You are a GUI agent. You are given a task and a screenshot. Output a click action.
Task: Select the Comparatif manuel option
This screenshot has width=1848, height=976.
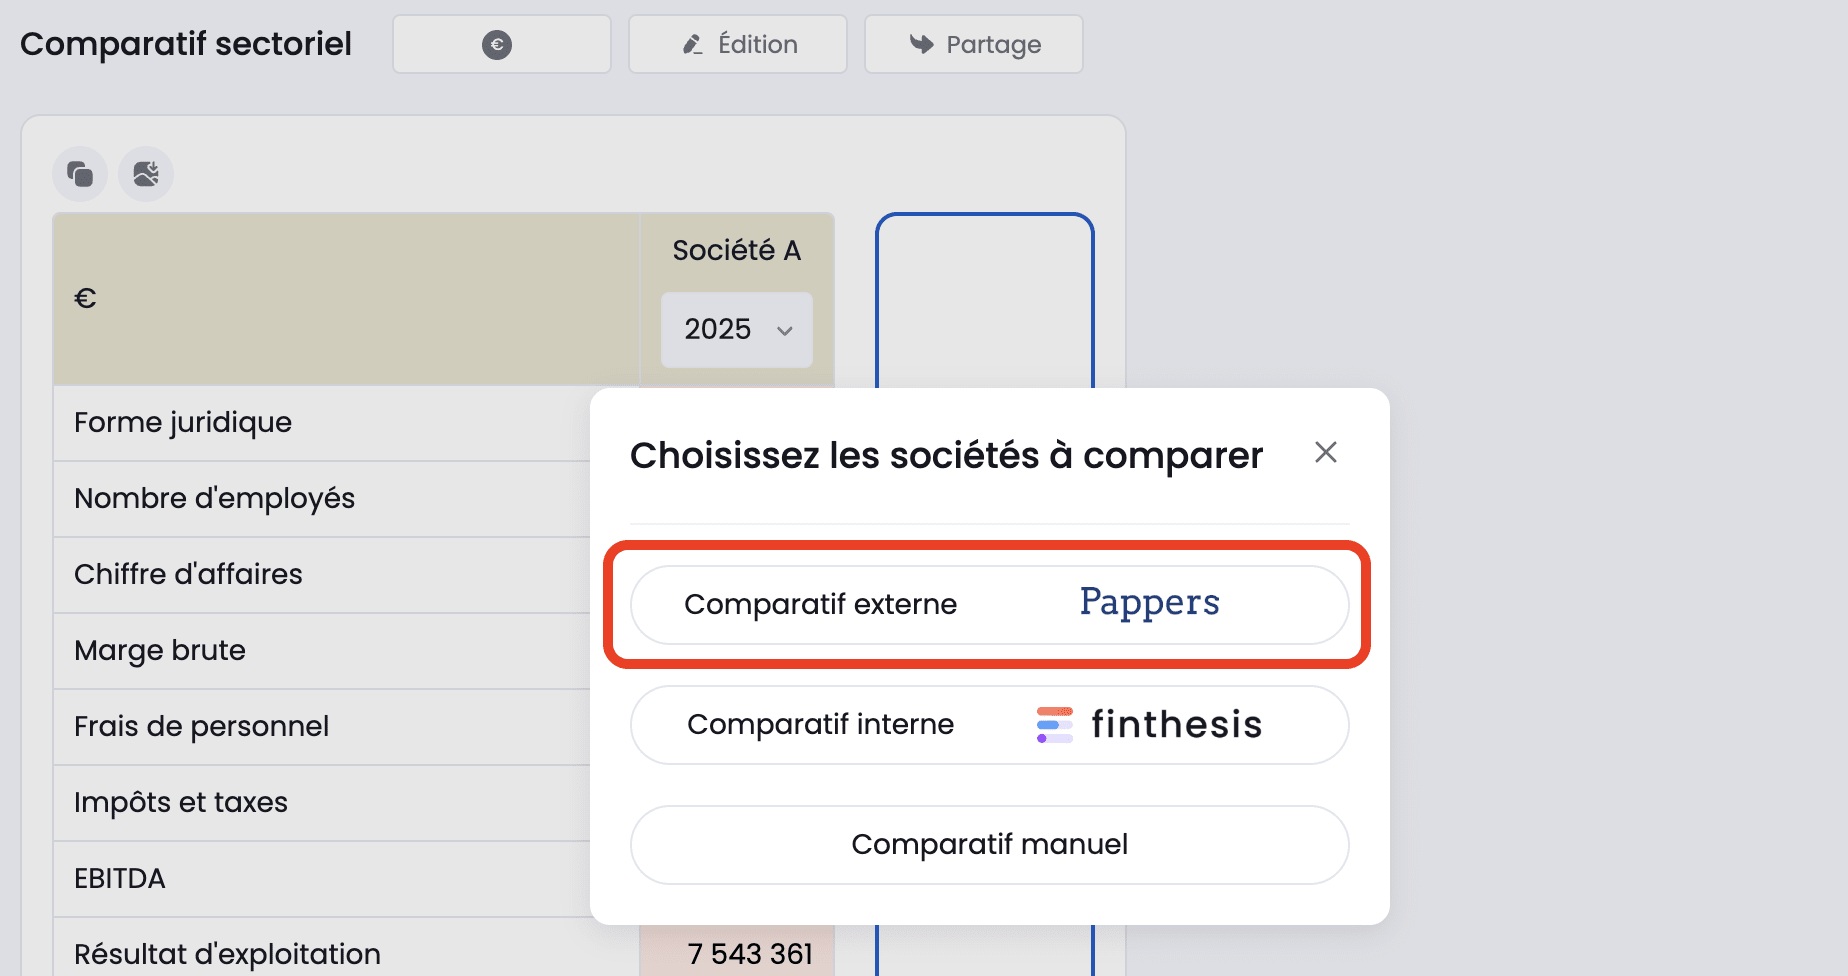click(x=989, y=845)
